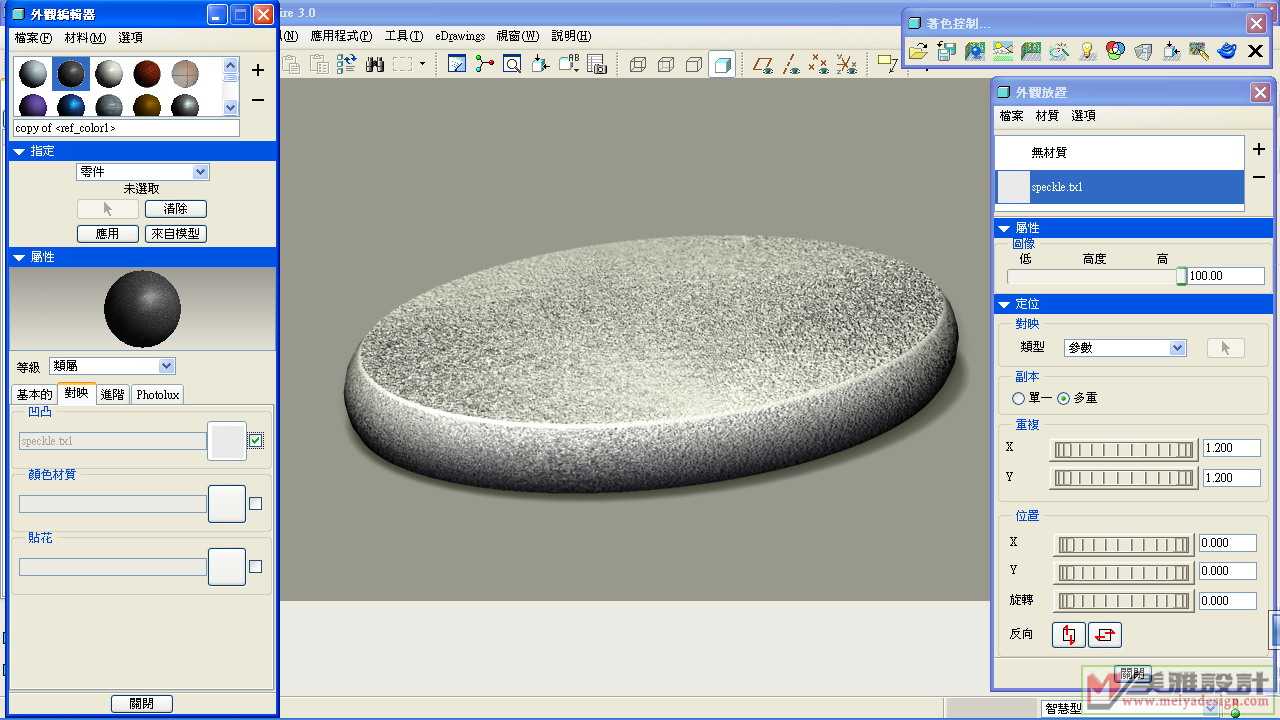Remove material with minus in Appearance Editor
This screenshot has width=1280, height=720.
point(258,100)
